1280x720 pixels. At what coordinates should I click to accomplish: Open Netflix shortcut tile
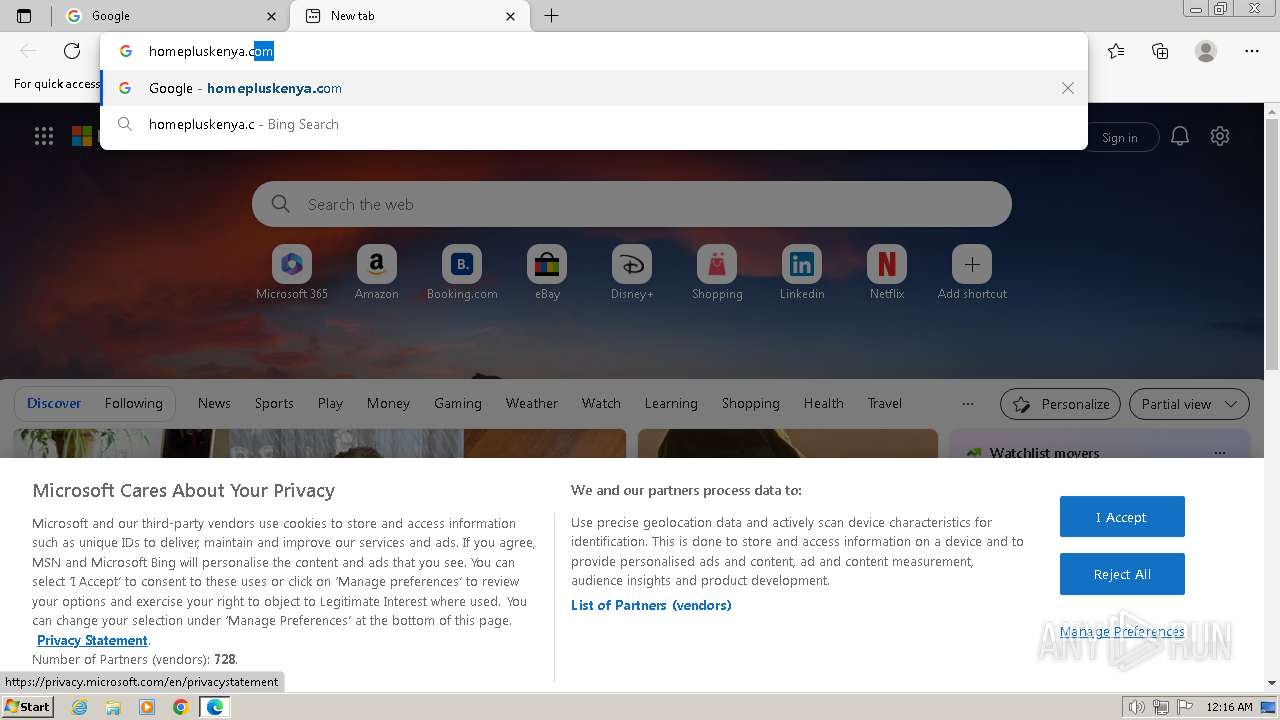pos(887,272)
